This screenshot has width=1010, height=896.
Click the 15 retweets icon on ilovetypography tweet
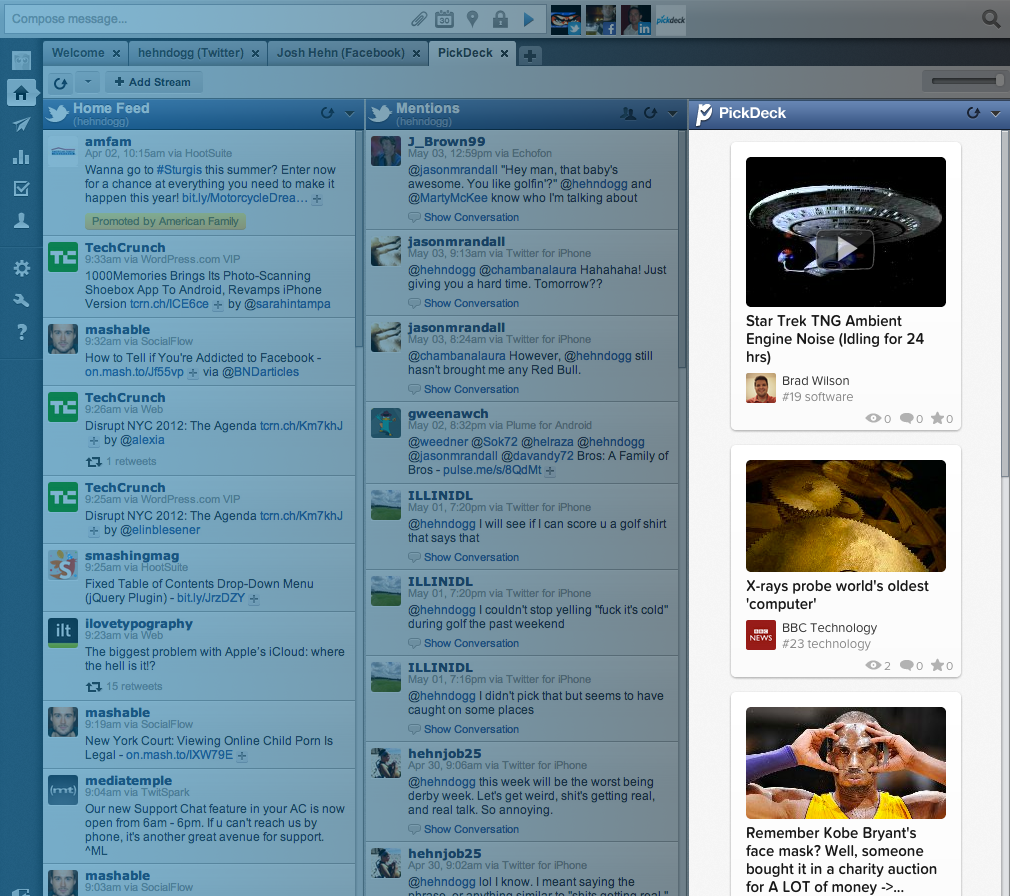point(94,687)
